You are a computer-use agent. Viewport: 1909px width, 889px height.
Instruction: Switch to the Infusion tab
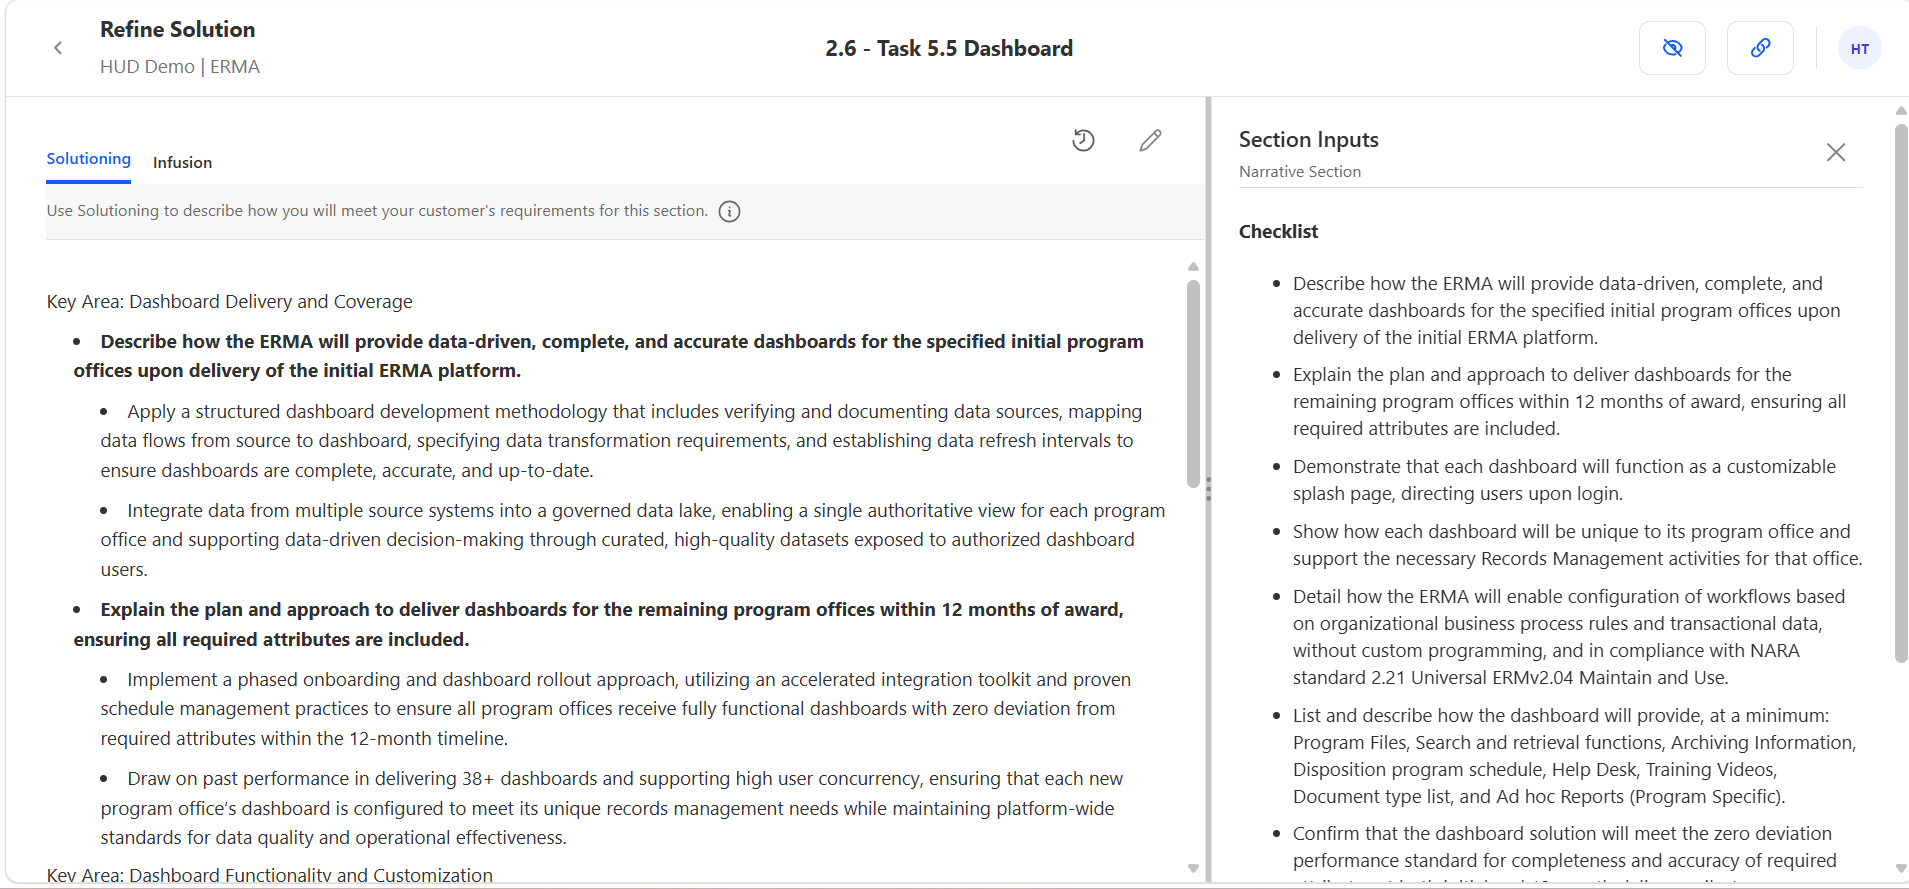coord(182,162)
